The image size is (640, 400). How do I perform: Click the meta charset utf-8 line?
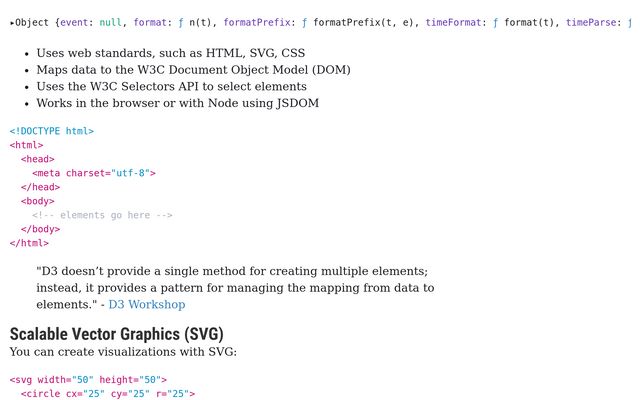94,173
